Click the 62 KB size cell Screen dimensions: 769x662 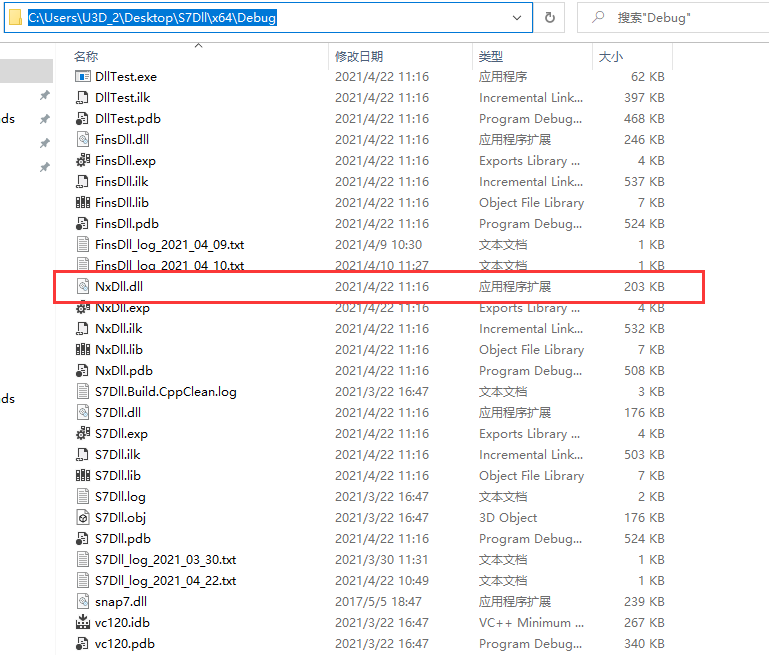(648, 76)
